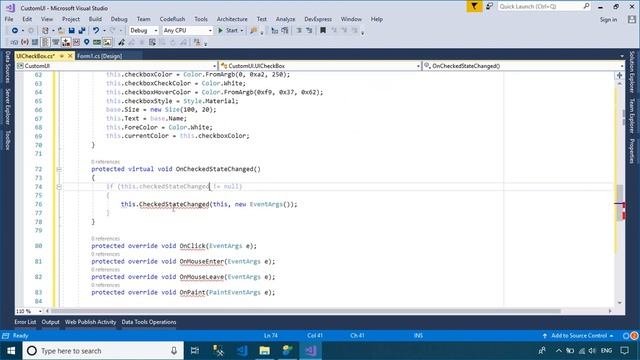
Task: Expand the Team Explorer side panel
Action: click(632, 116)
